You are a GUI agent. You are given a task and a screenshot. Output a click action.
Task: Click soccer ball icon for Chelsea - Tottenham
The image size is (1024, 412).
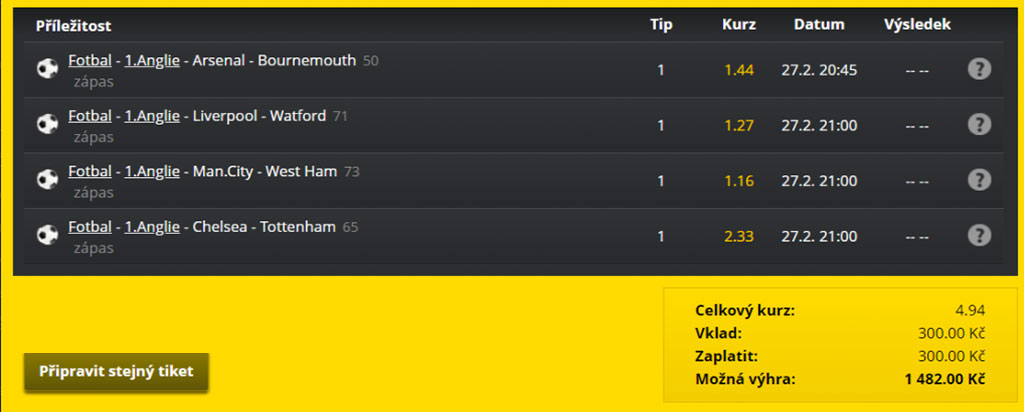[47, 236]
